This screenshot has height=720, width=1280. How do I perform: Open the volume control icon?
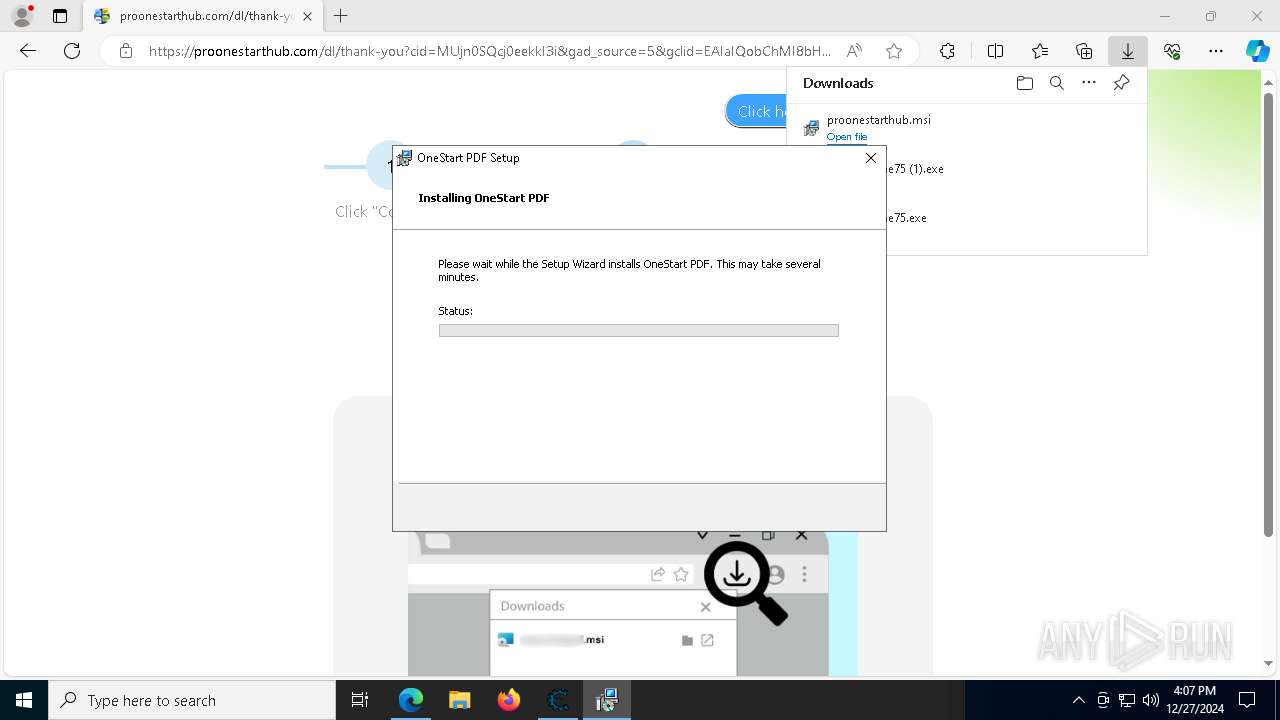click(1151, 700)
